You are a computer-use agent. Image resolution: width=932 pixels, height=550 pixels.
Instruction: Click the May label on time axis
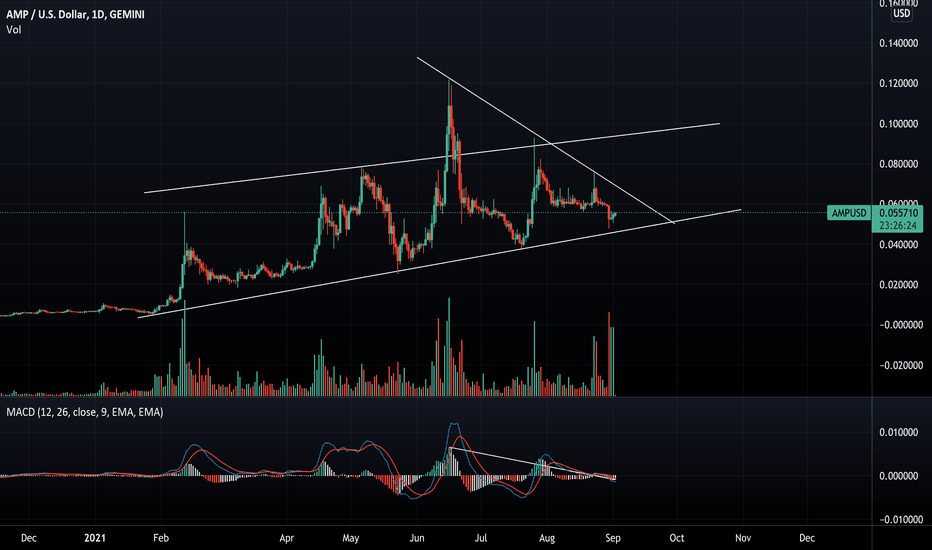pyautogui.click(x=351, y=538)
